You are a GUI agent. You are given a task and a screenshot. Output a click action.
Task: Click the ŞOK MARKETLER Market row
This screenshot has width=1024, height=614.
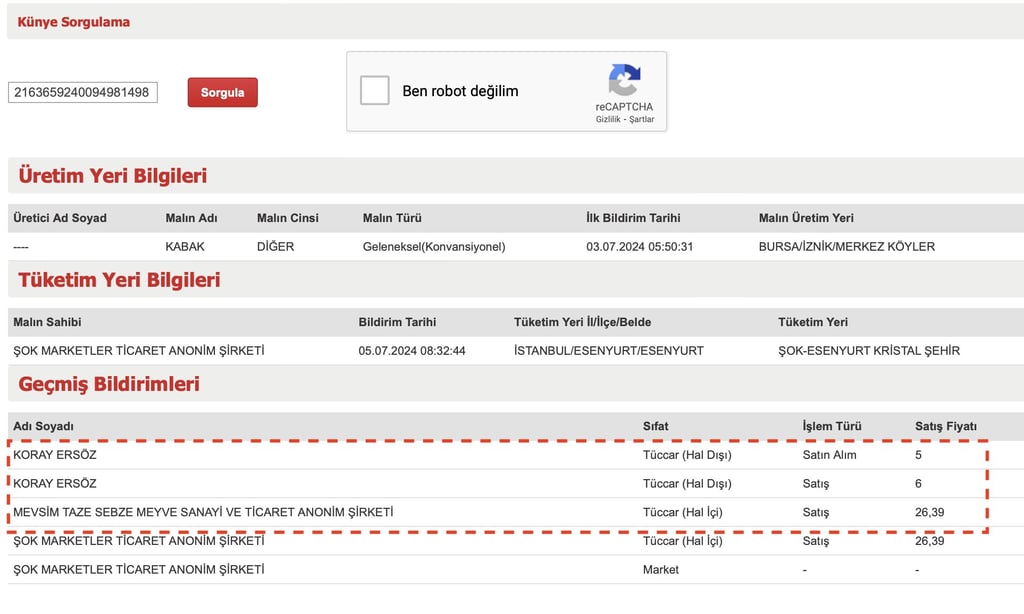[516, 570]
